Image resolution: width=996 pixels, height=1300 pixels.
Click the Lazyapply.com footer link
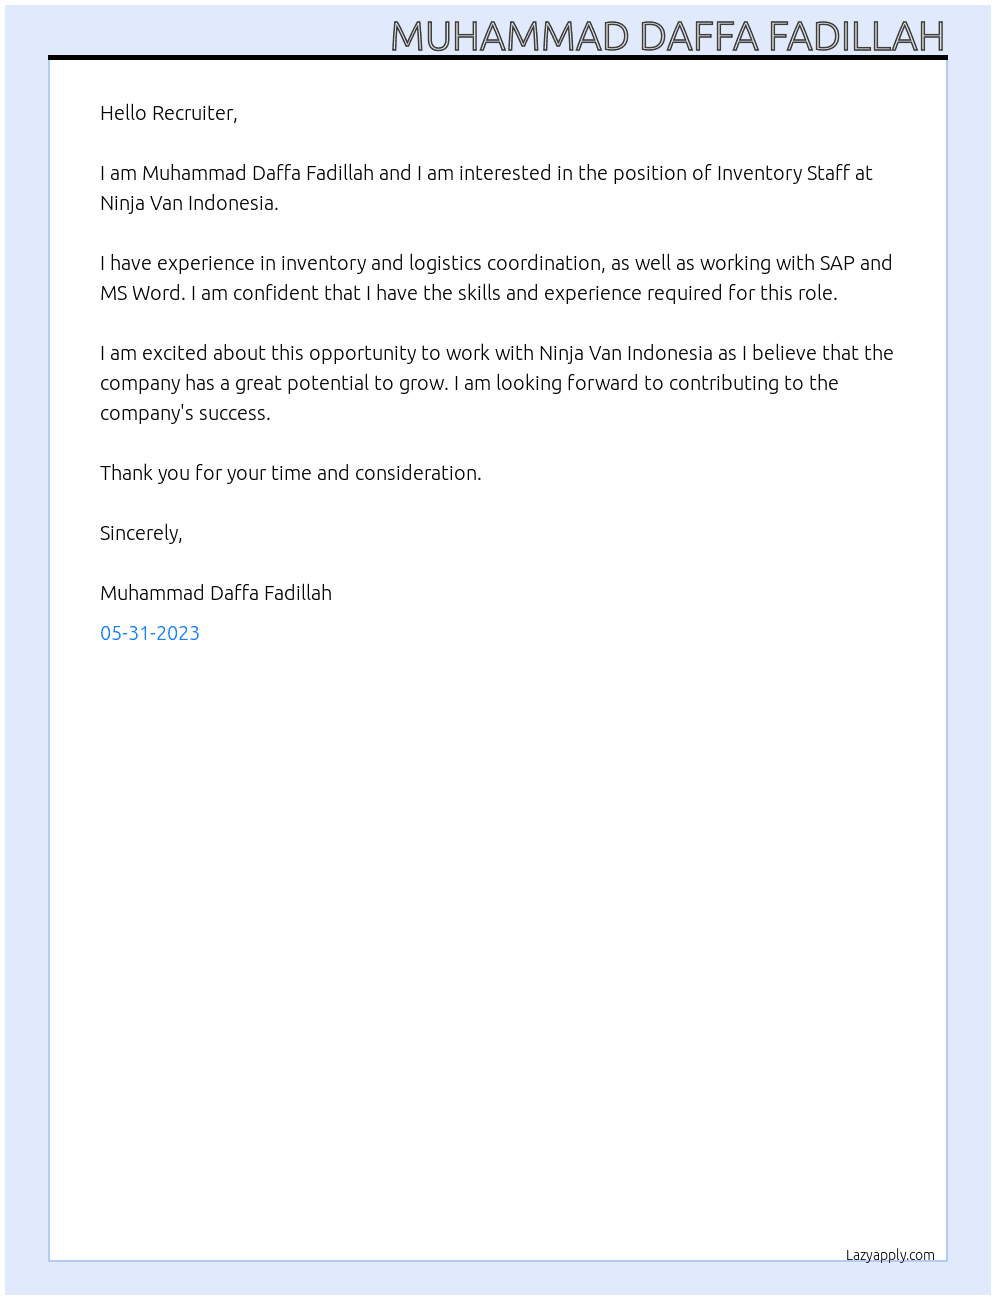coord(890,1255)
